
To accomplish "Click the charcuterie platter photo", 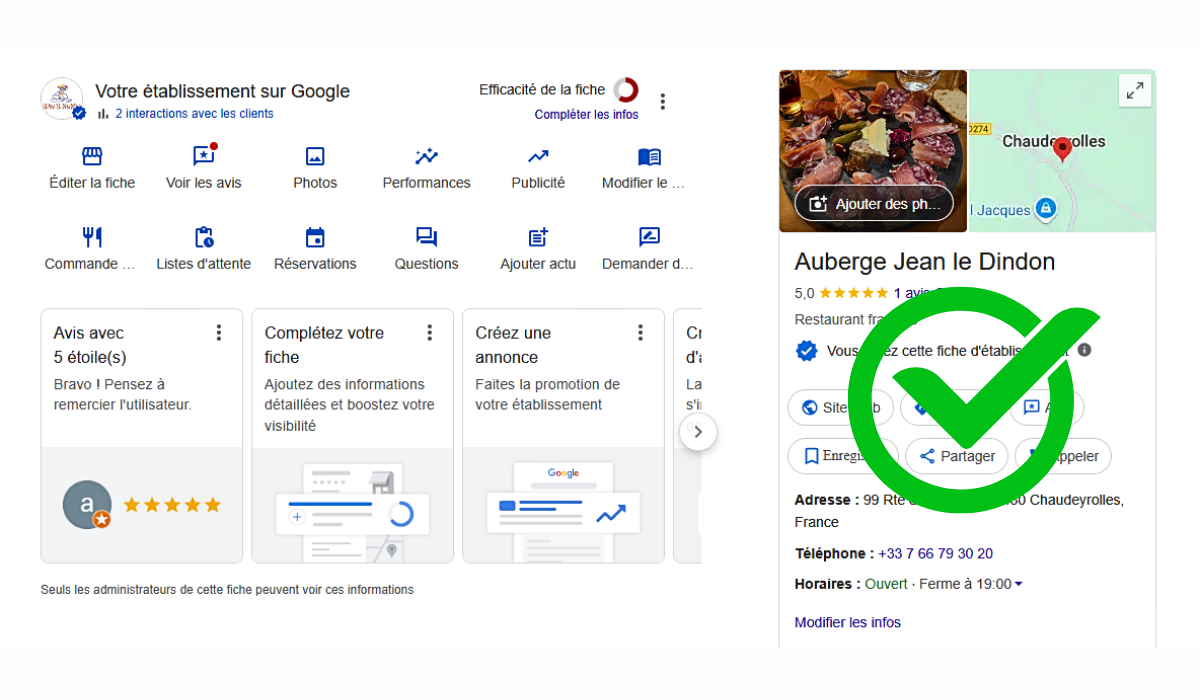I will pos(873,151).
